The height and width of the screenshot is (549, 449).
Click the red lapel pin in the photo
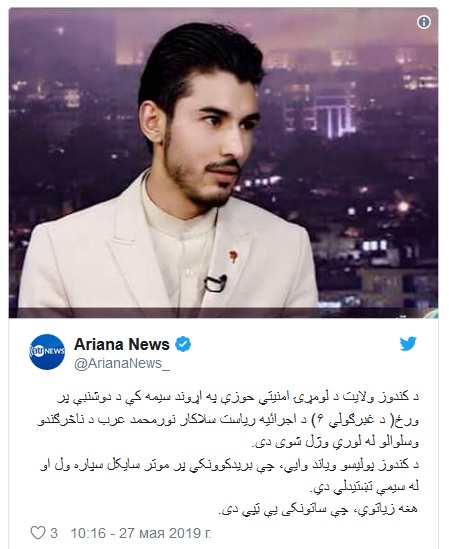coord(233,256)
